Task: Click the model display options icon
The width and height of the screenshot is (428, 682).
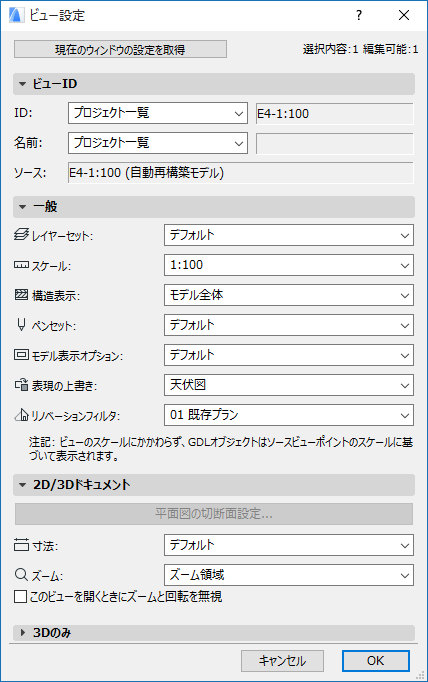Action: point(21,355)
